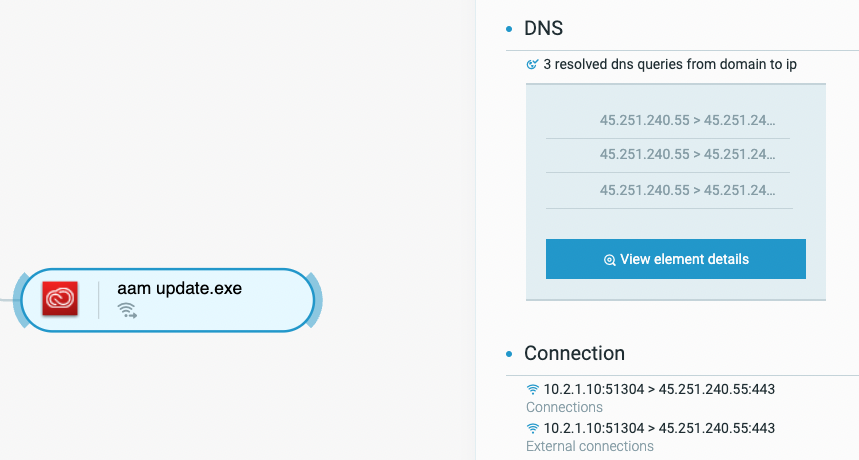Click the resolved DNS queries checkmark icon
Viewport: 859px width, 460px height.
tap(532, 64)
